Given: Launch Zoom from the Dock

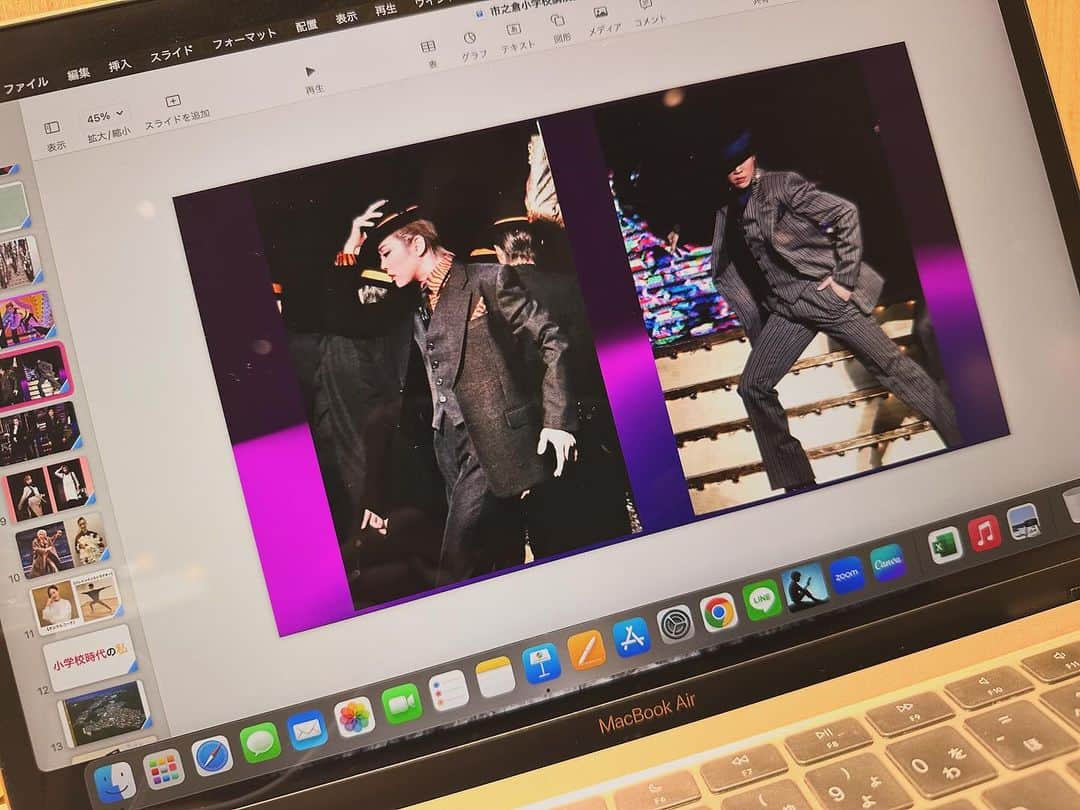Looking at the screenshot, I should pyautogui.click(x=846, y=574).
